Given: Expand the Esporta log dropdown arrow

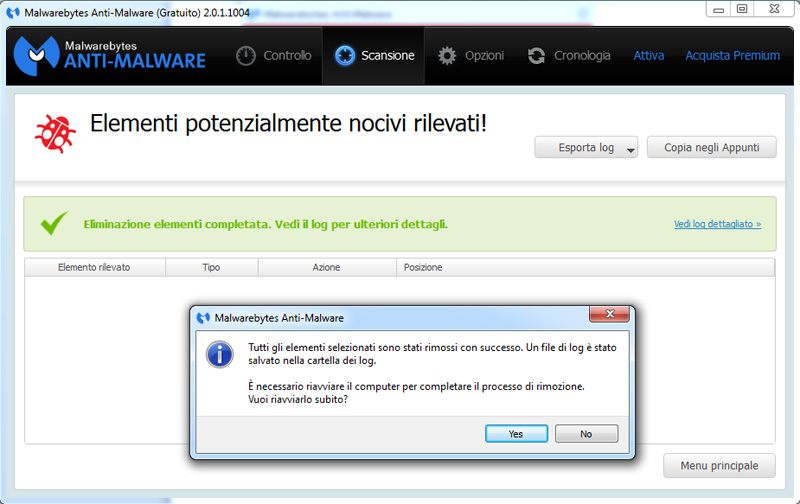Looking at the screenshot, I should [631, 150].
